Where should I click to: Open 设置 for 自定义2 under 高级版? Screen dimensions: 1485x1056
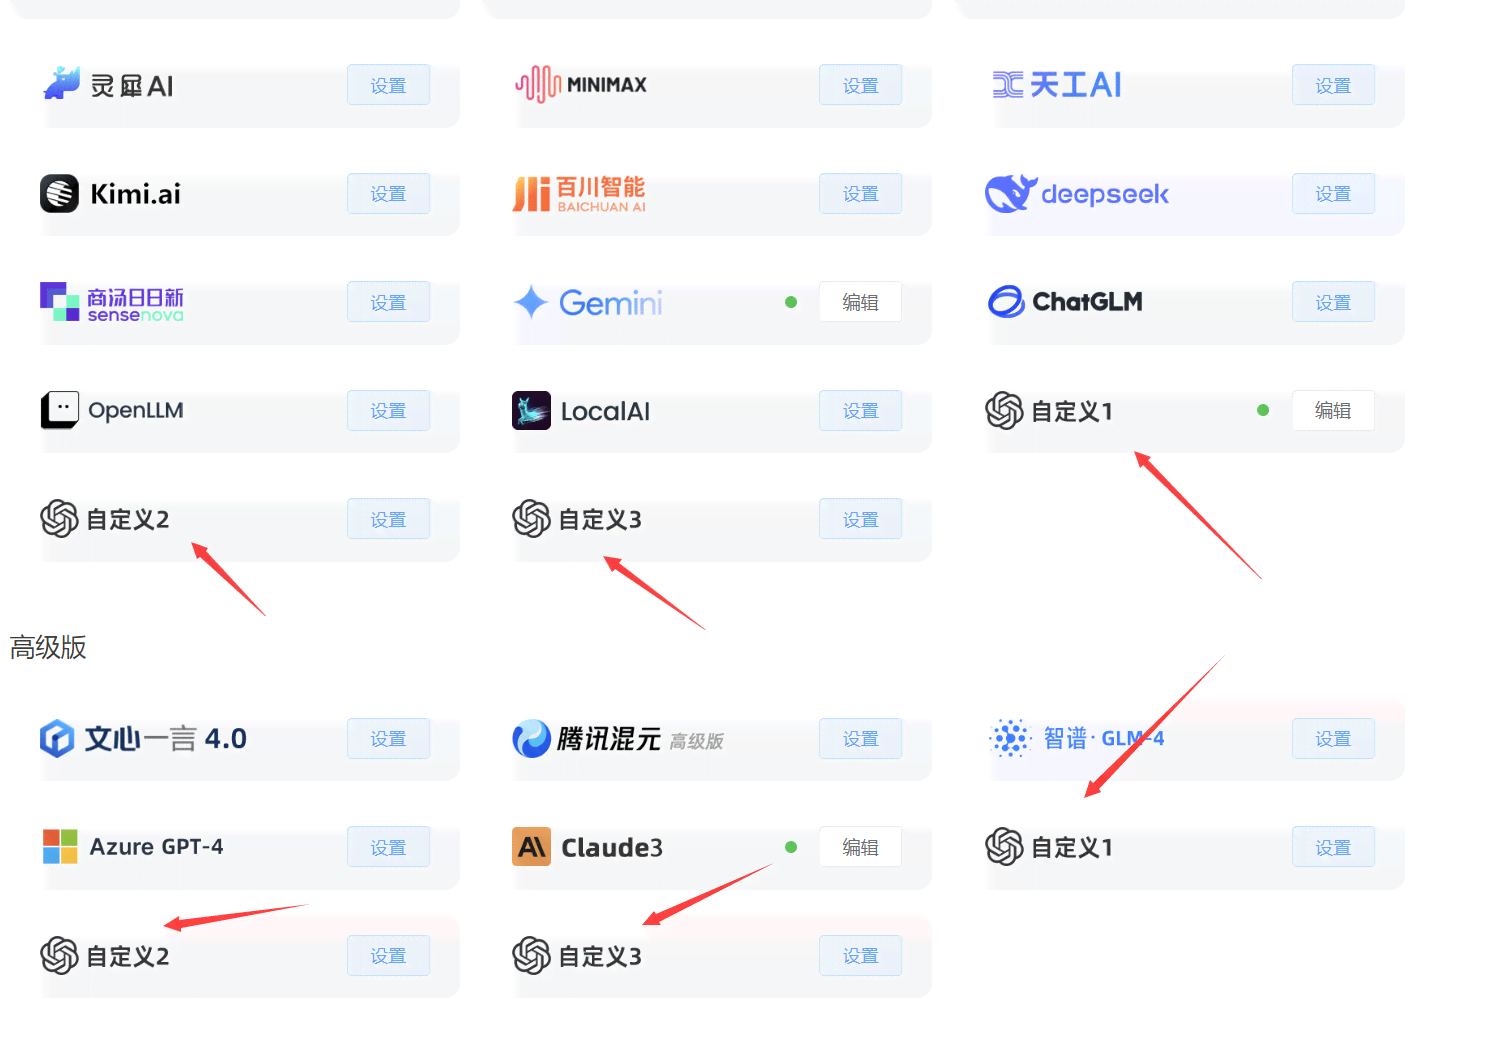coord(388,956)
